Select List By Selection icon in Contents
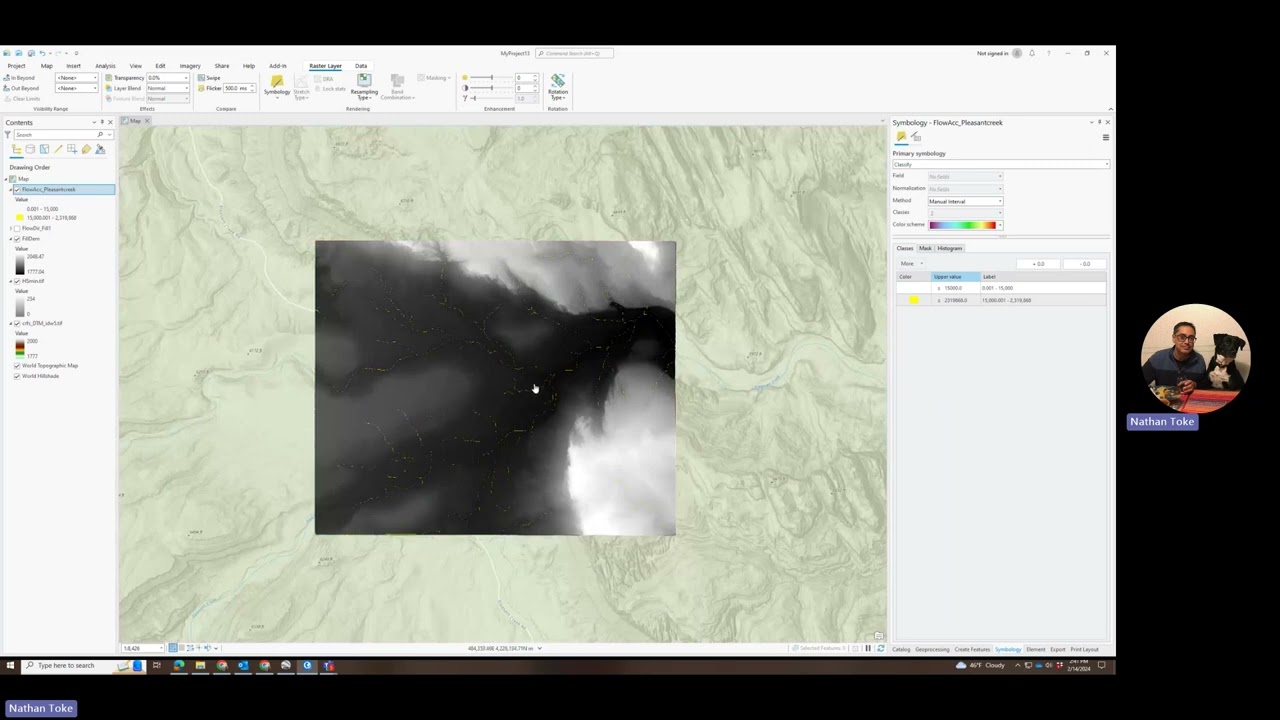The width and height of the screenshot is (1280, 720). point(44,149)
